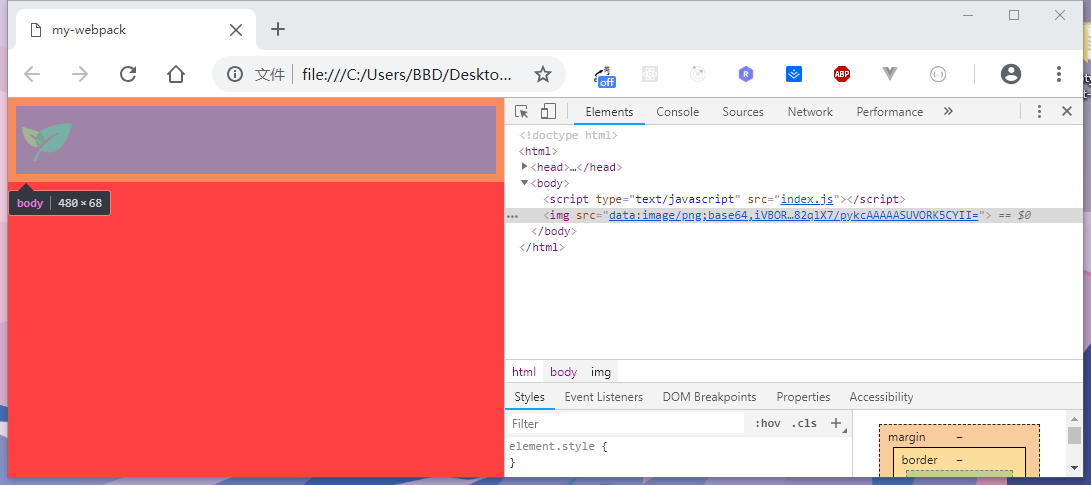The height and width of the screenshot is (485, 1091).
Task: Select the Styles pane tab
Action: coord(529,397)
